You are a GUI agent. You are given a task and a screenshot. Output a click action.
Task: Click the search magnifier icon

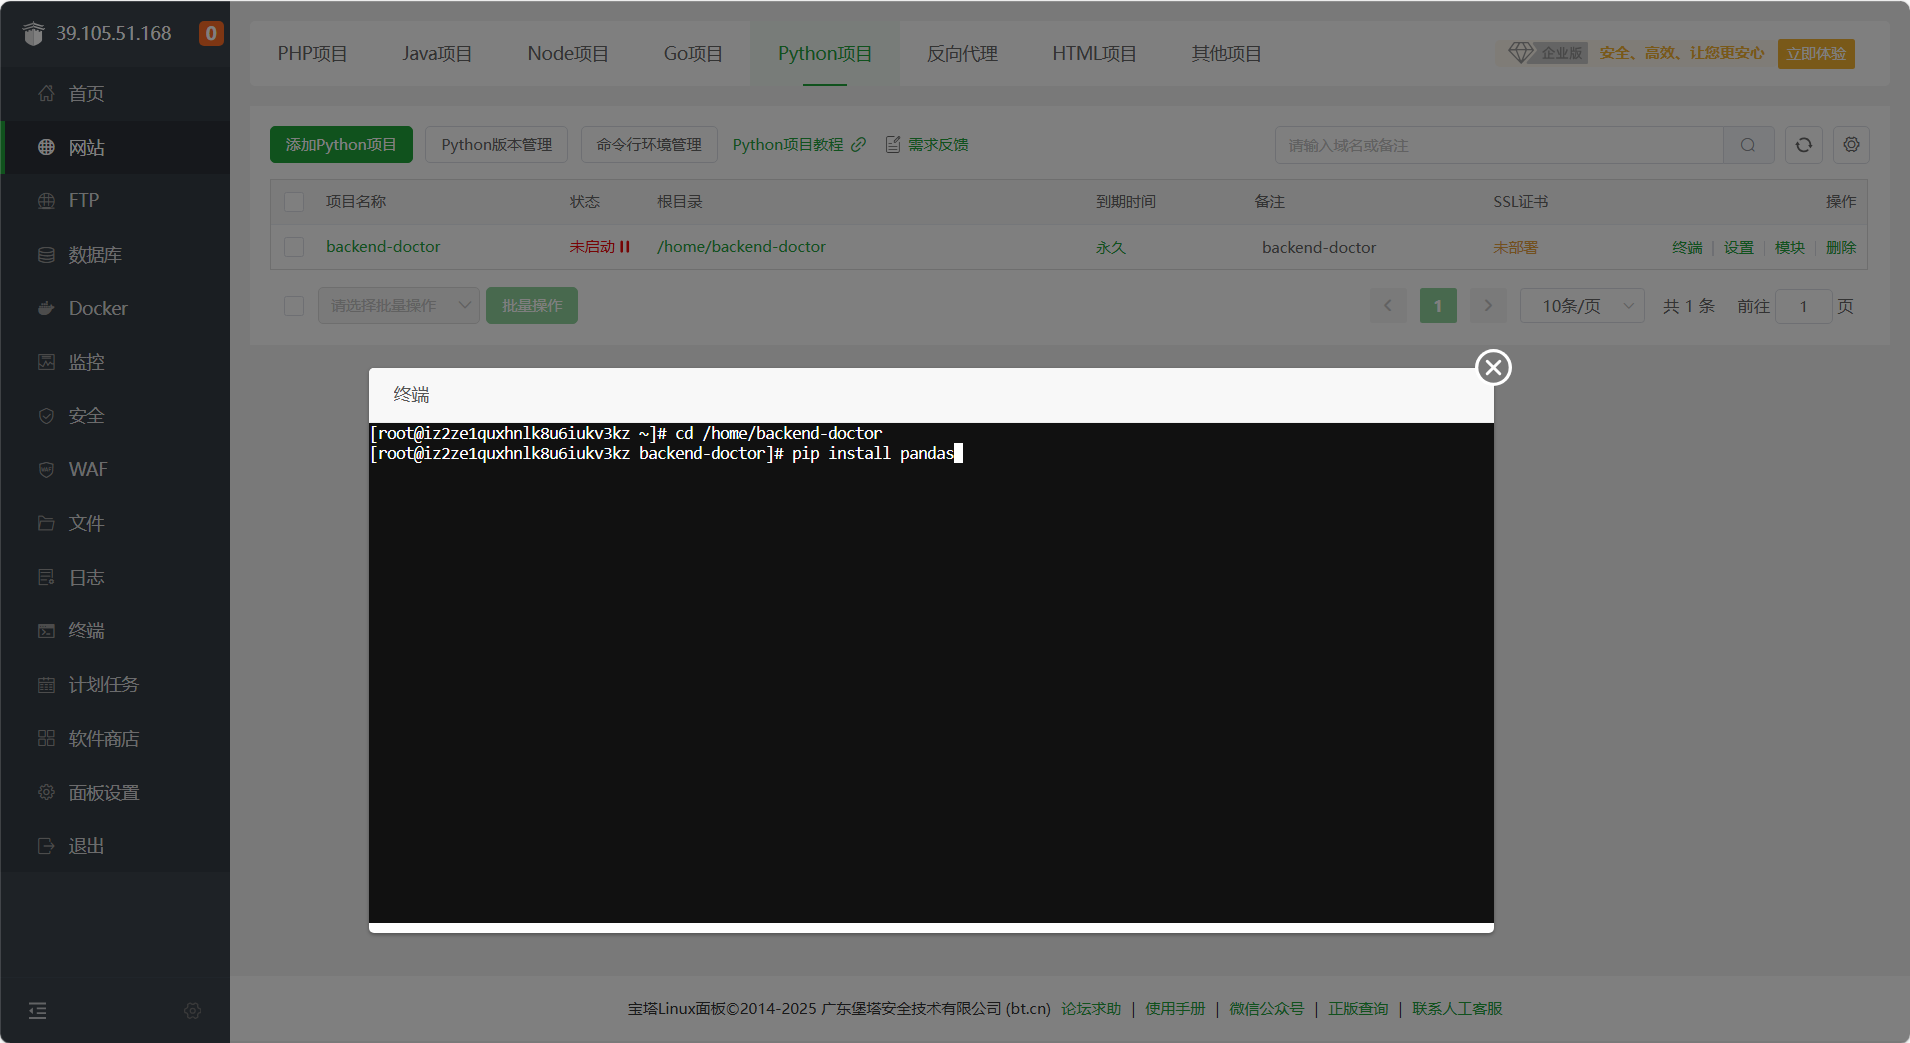pos(1748,145)
